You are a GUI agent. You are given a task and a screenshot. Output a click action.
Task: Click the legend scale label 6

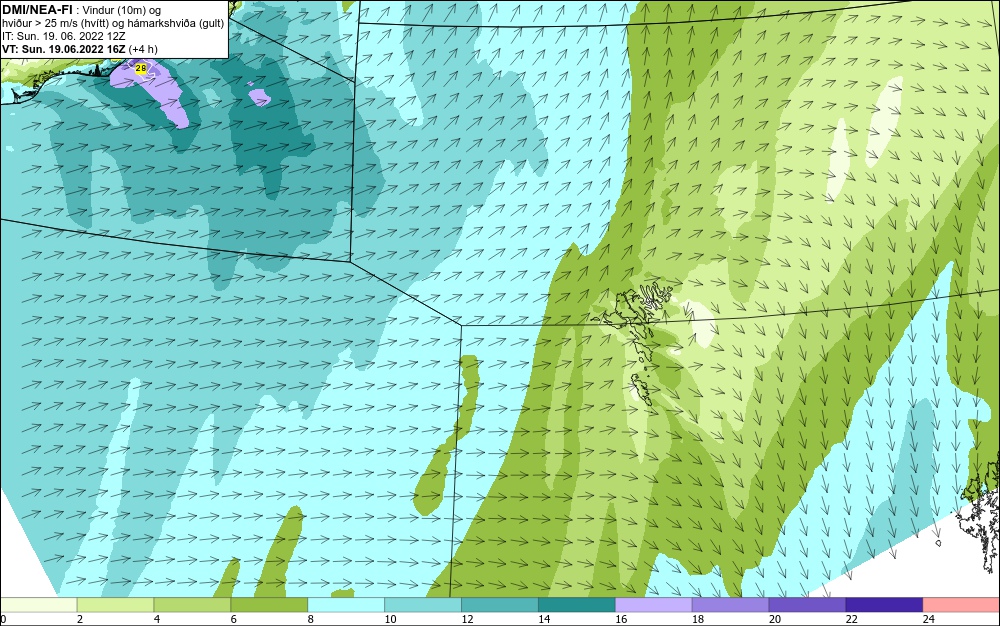(x=233, y=619)
